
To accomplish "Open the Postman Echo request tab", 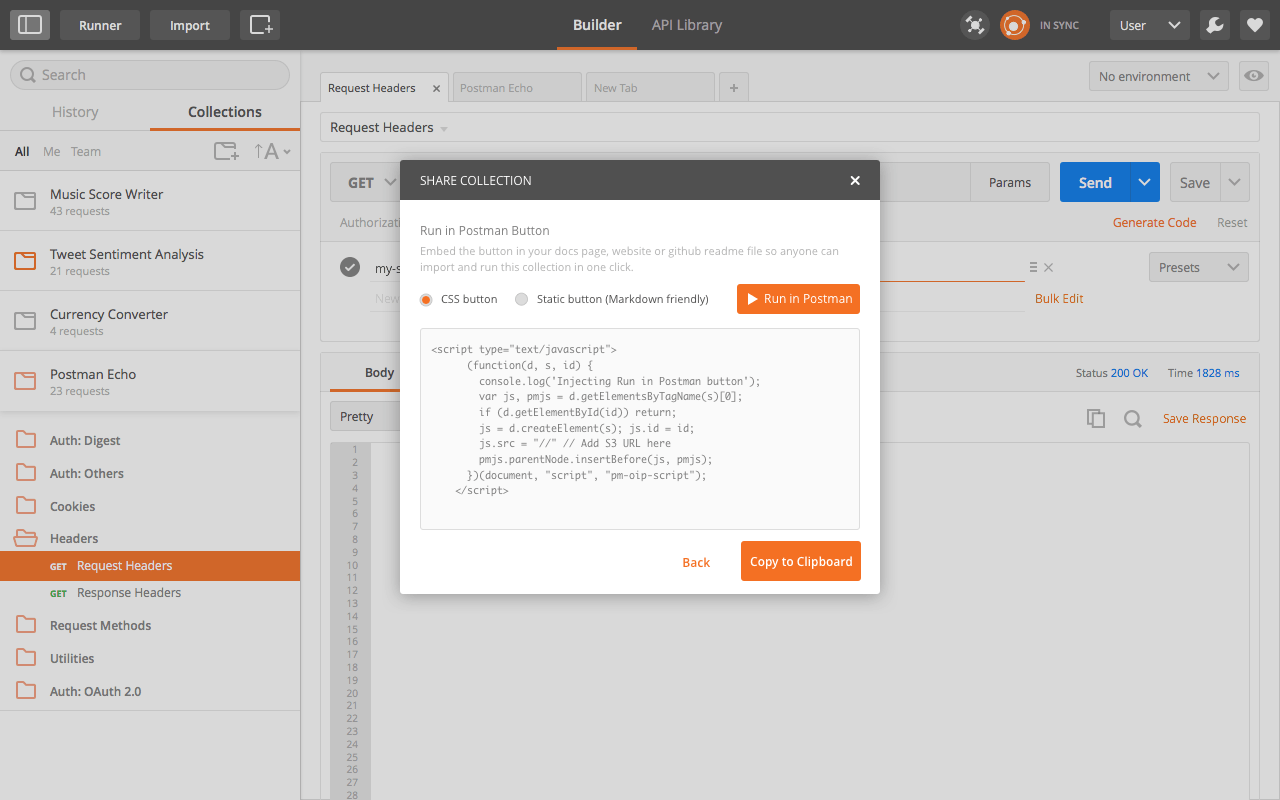I will (516, 88).
